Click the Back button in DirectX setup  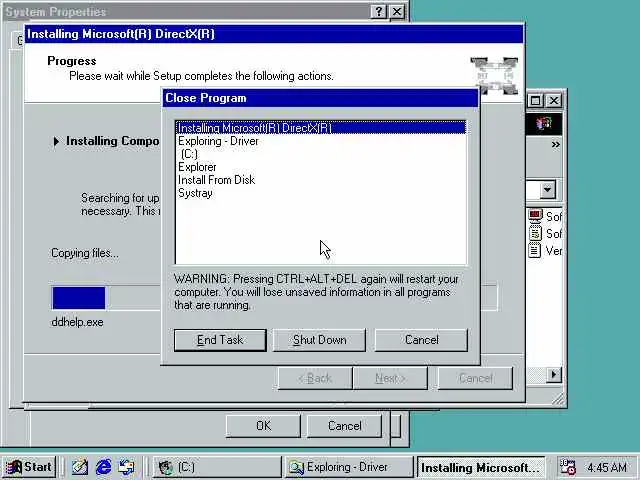315,378
